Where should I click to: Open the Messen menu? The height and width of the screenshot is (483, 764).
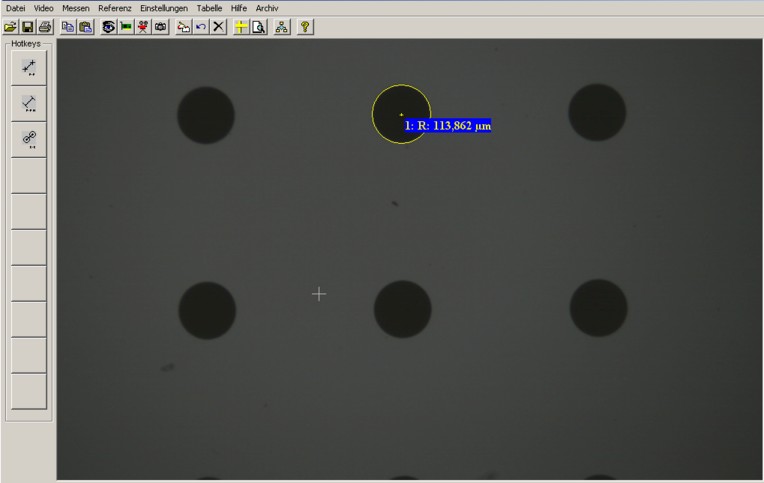75,8
